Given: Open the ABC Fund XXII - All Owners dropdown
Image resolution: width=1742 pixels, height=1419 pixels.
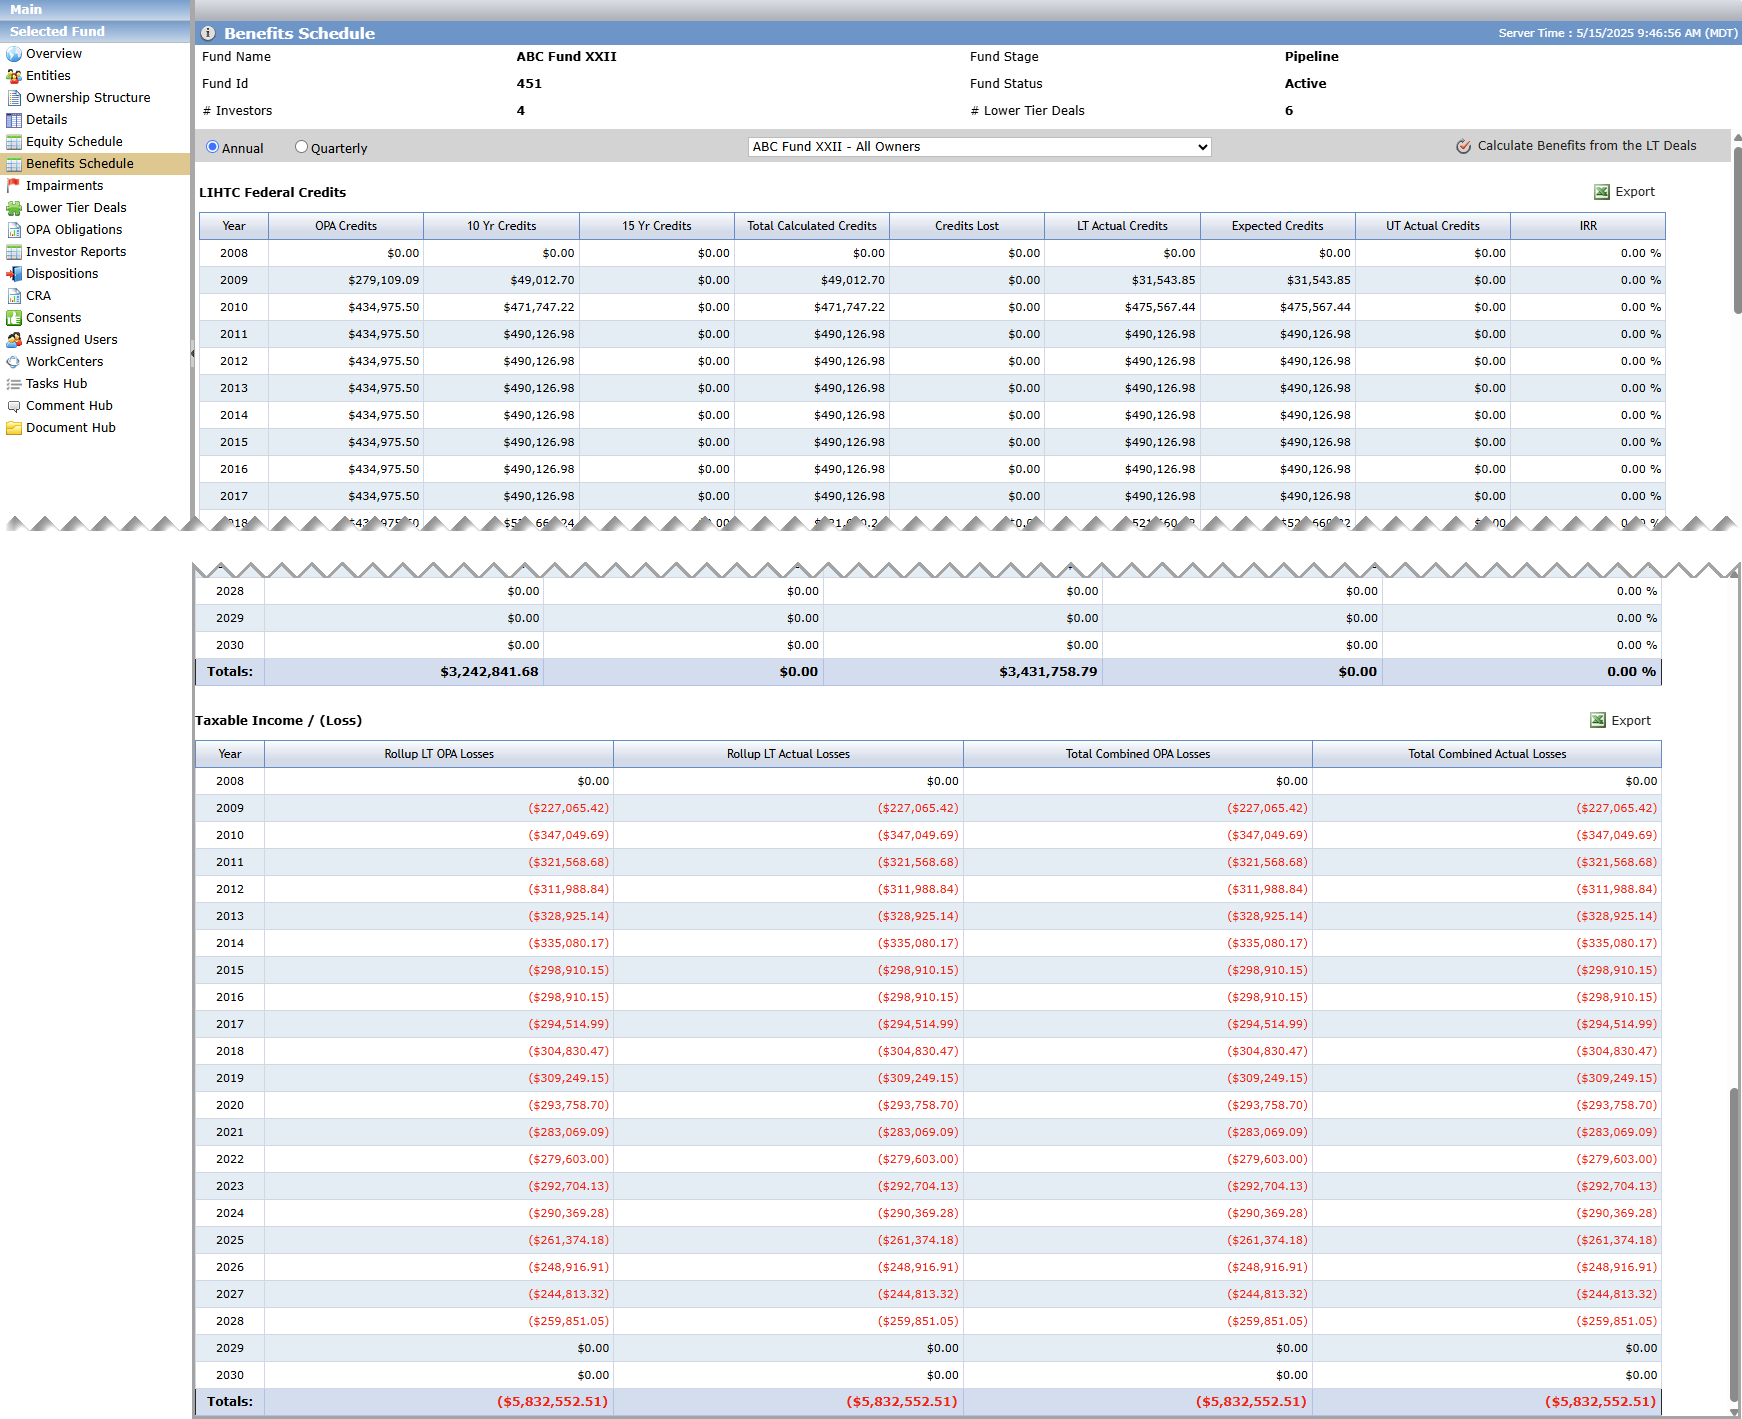Looking at the screenshot, I should (979, 147).
